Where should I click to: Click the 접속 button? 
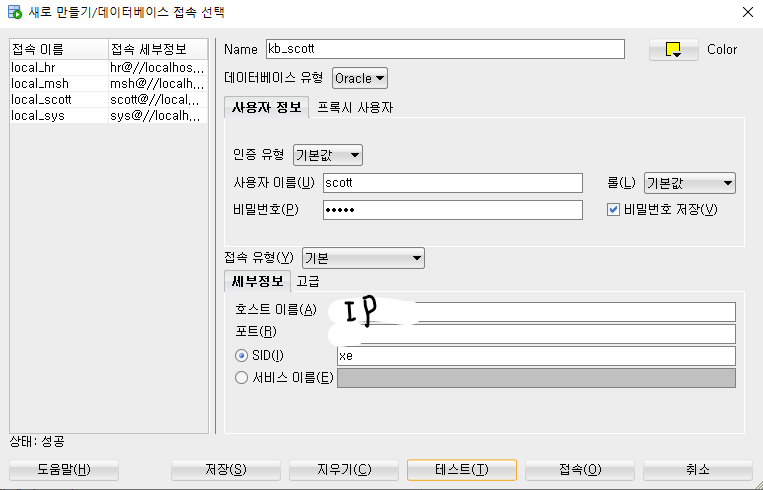pyautogui.click(x=580, y=470)
